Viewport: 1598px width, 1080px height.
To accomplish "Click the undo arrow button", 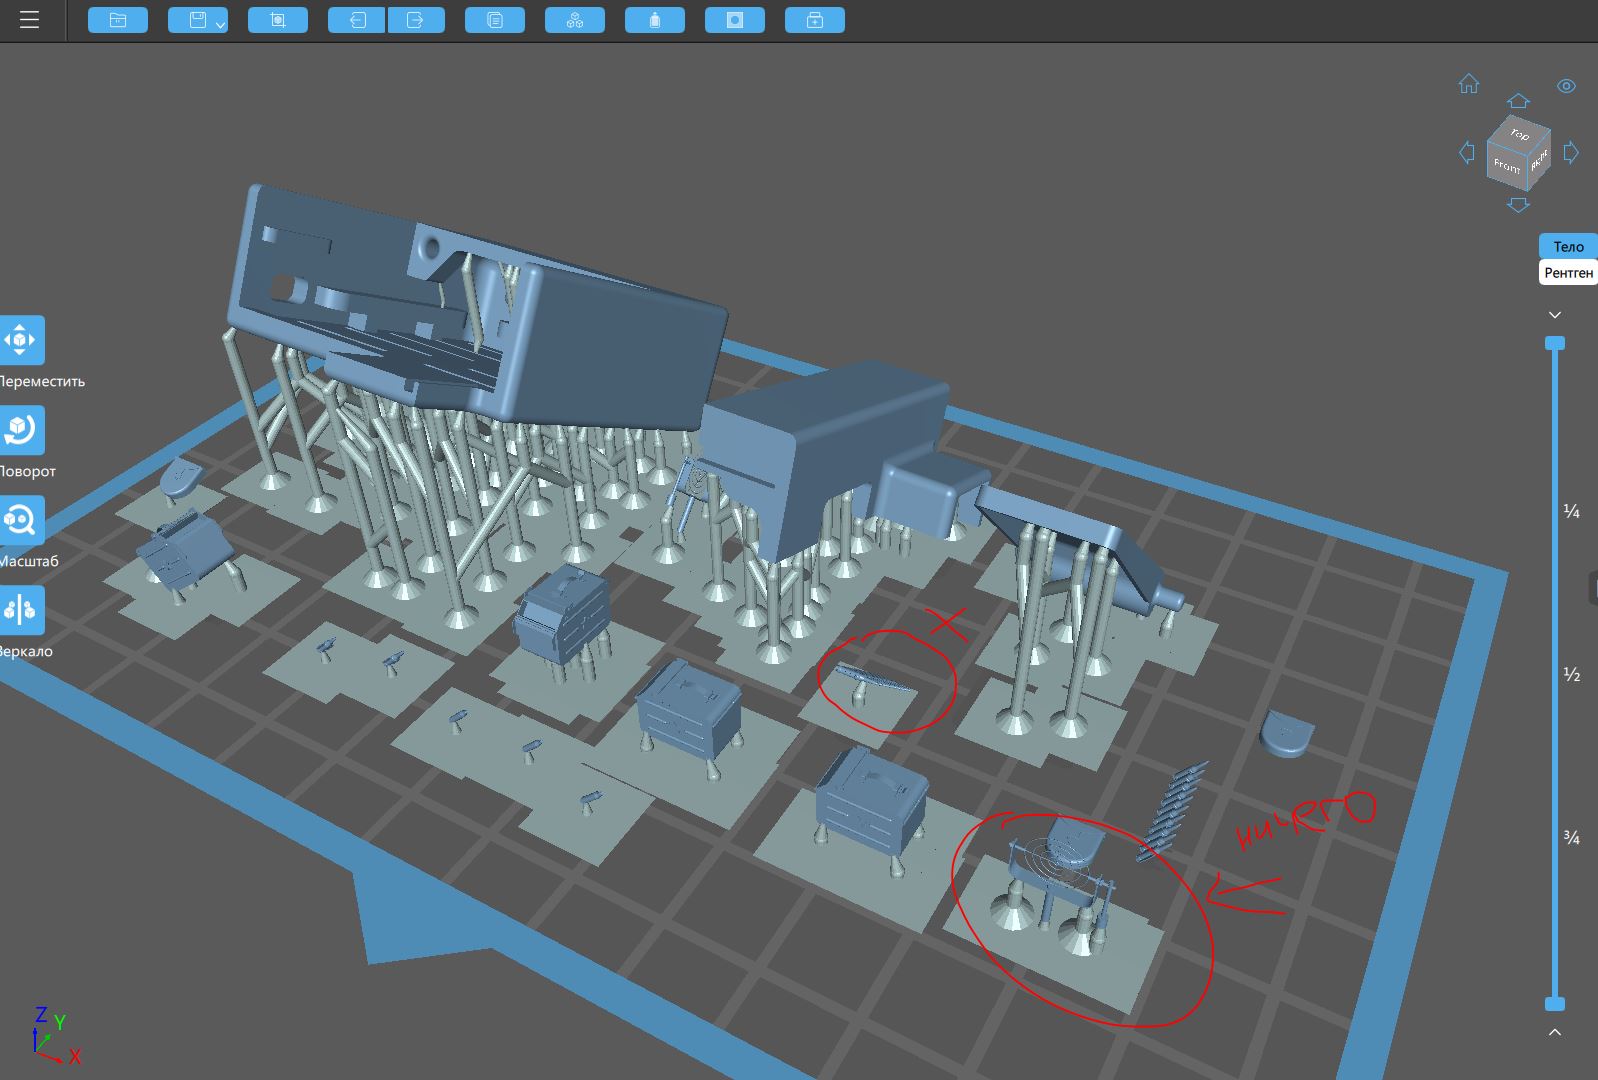I will (x=357, y=20).
